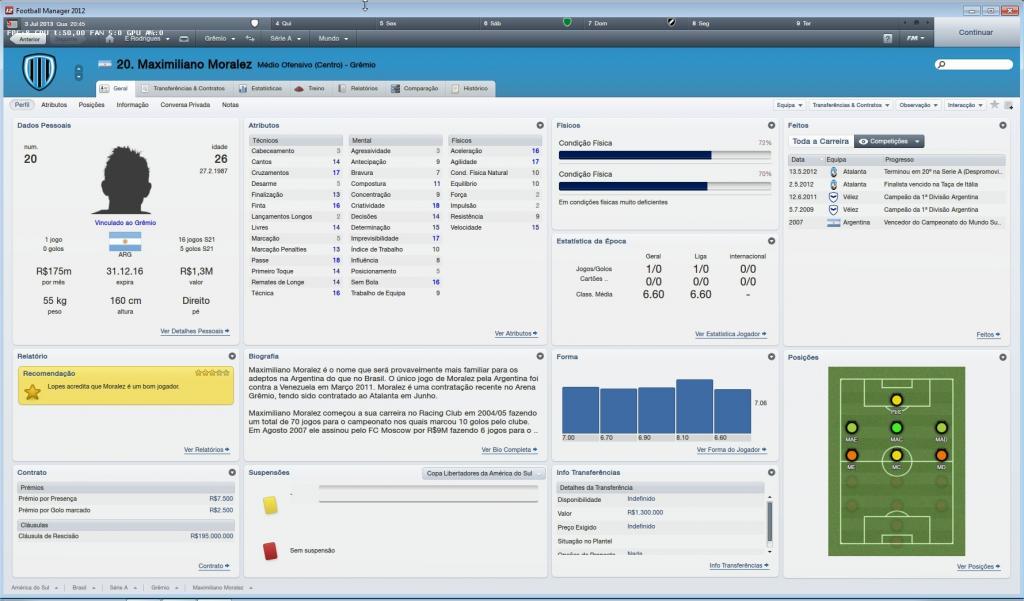
Task: Open the FM menu dropdown
Action: click(x=915, y=39)
